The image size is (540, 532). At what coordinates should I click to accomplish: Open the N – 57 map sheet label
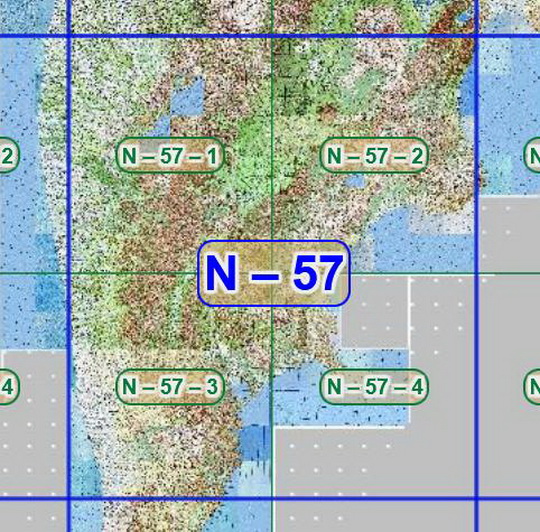tap(274, 273)
